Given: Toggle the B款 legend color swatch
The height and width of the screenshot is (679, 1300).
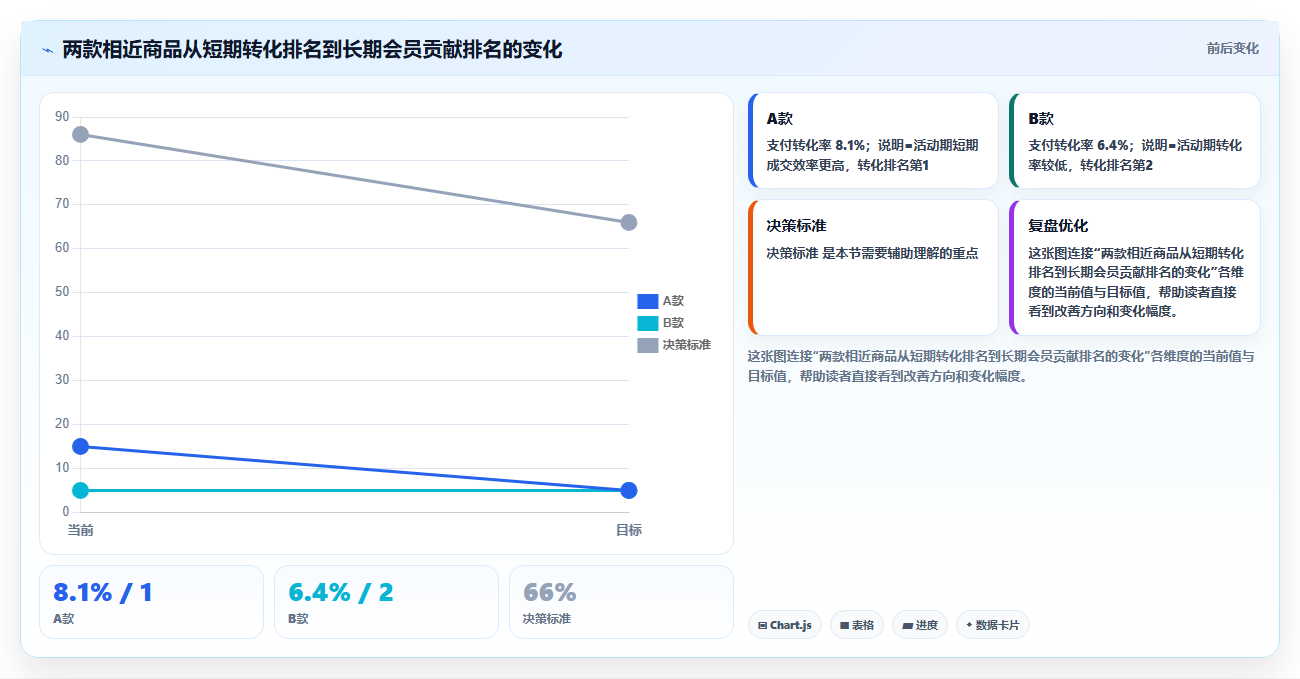Looking at the screenshot, I should click(648, 323).
